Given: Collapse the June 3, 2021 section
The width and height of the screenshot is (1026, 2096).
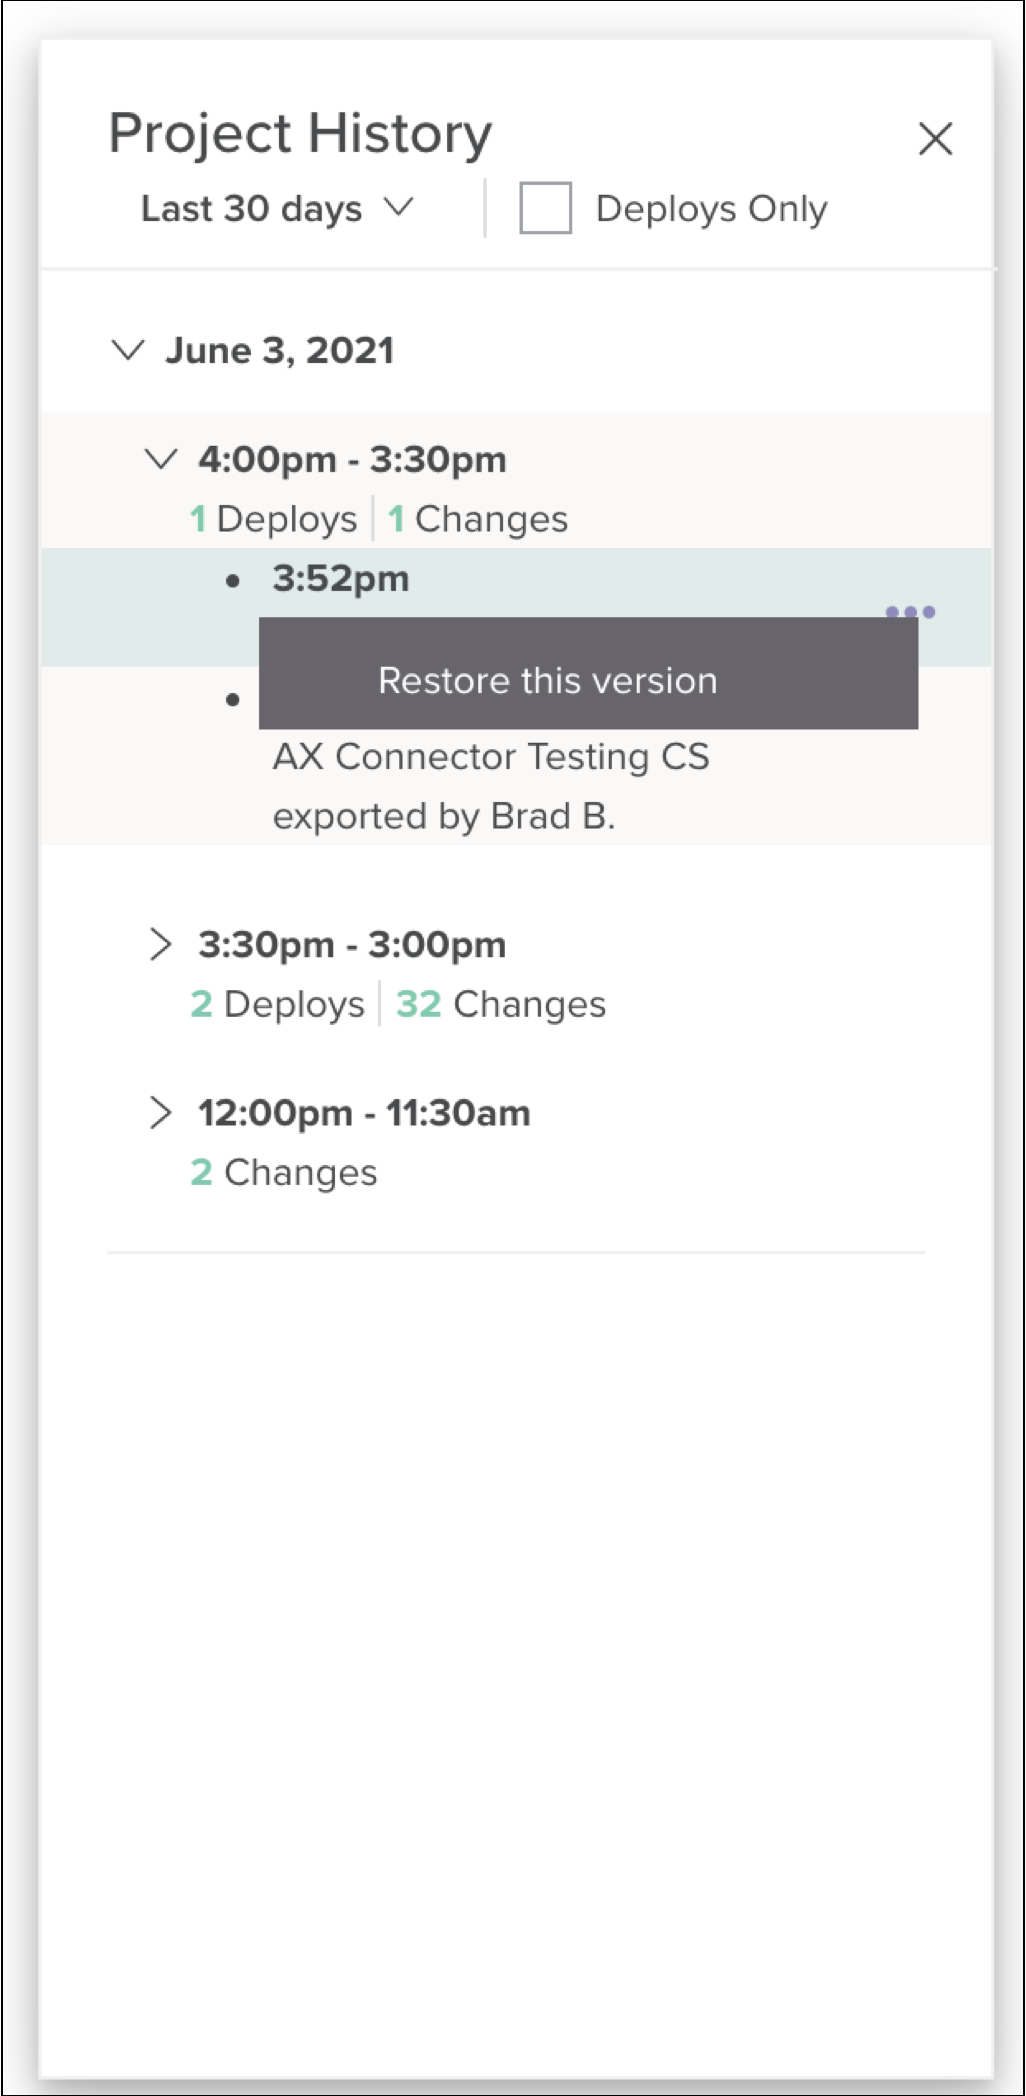Looking at the screenshot, I should 128,350.
